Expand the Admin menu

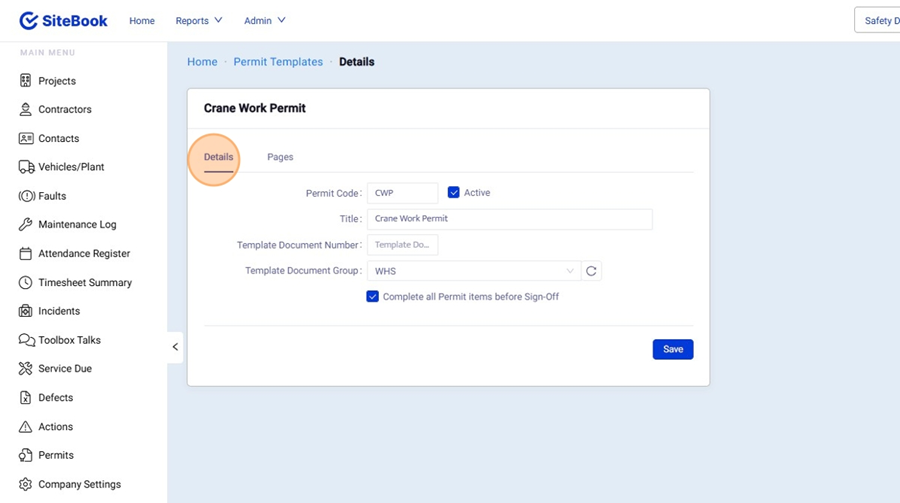point(265,21)
